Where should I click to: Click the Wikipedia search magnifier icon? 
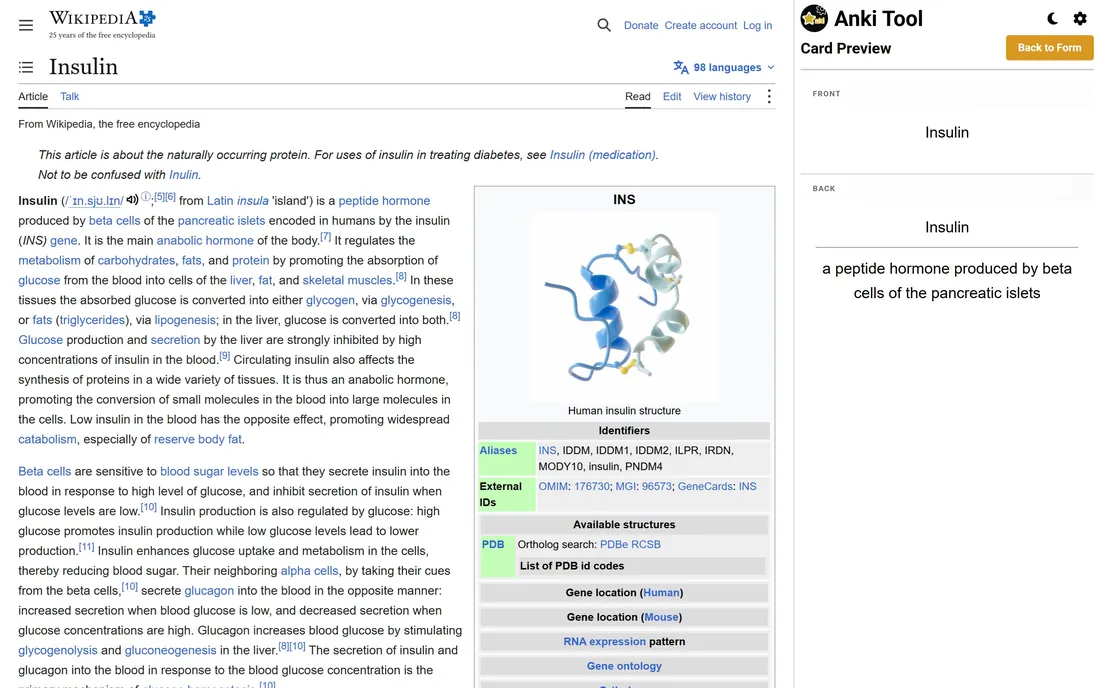pyautogui.click(x=604, y=25)
